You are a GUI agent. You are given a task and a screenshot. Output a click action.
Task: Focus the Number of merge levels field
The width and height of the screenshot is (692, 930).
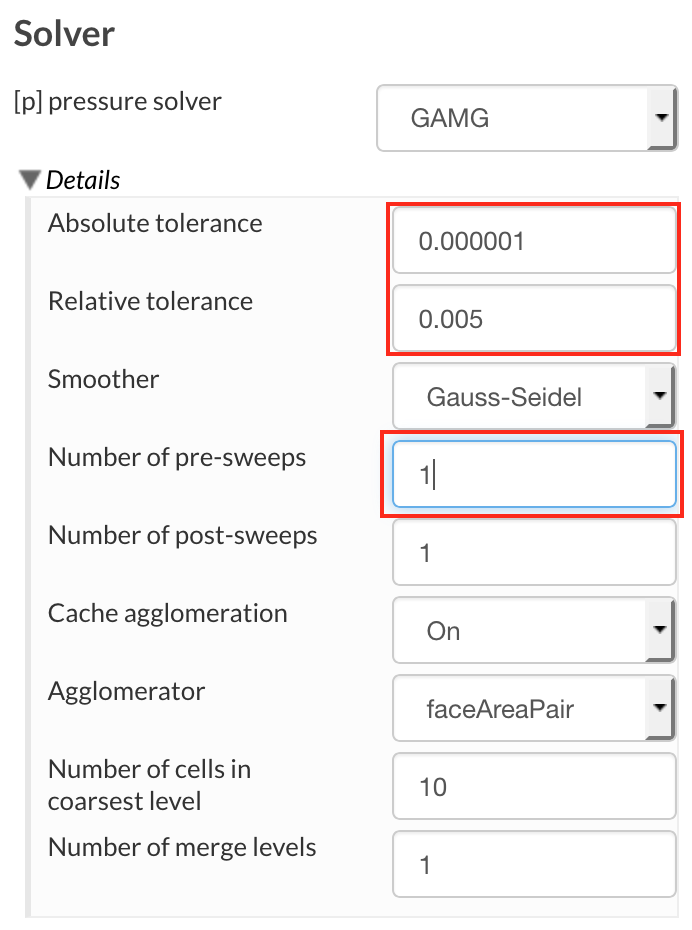click(534, 863)
